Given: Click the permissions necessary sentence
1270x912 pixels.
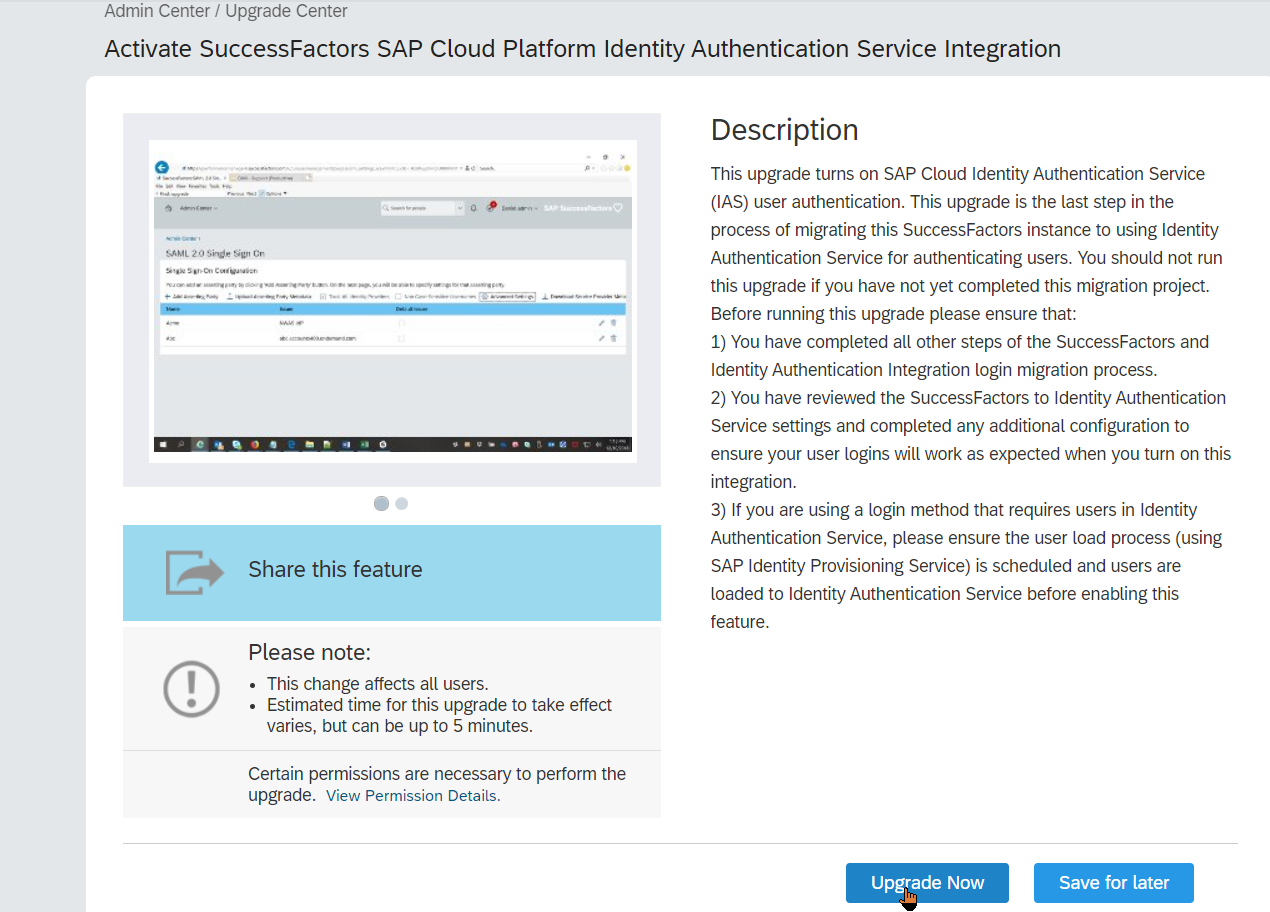Looking at the screenshot, I should click(x=437, y=784).
